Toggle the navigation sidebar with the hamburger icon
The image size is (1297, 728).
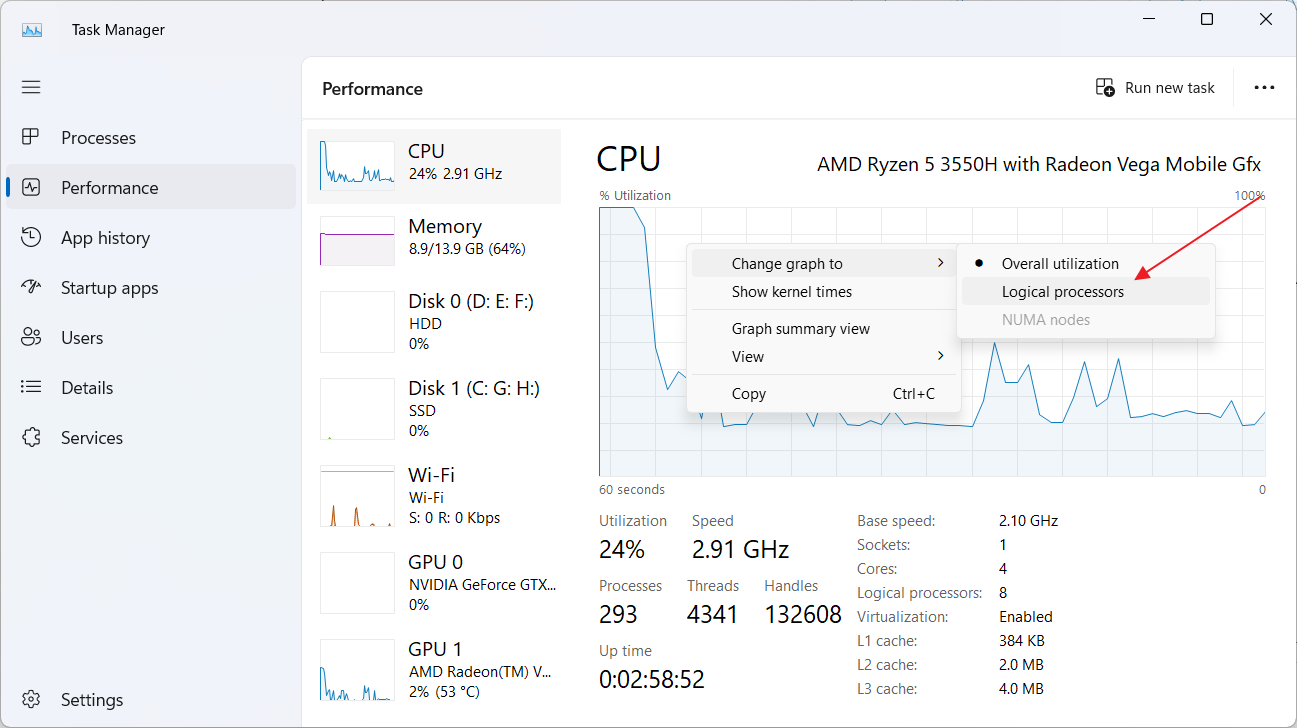click(x=31, y=87)
